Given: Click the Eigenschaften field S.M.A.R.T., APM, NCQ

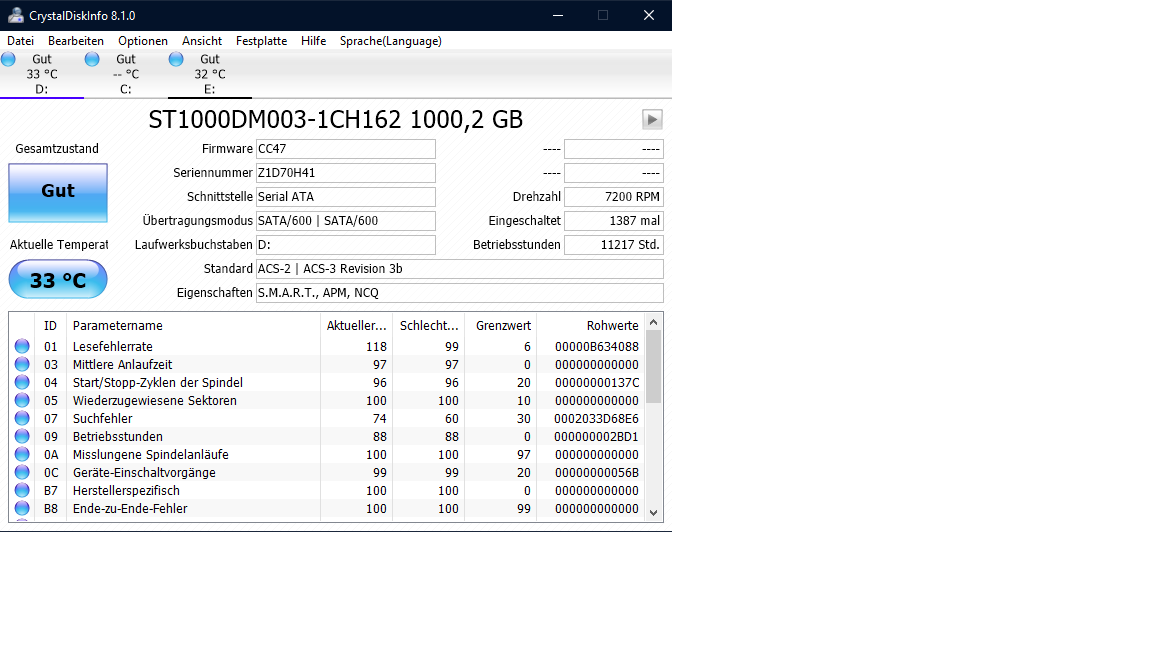Looking at the screenshot, I should (x=459, y=292).
